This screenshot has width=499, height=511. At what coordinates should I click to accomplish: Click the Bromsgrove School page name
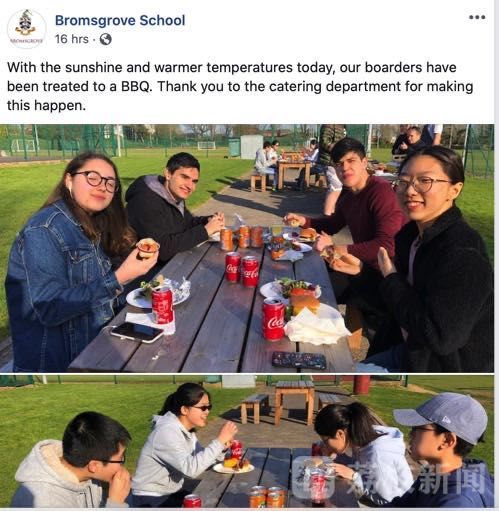120,20
